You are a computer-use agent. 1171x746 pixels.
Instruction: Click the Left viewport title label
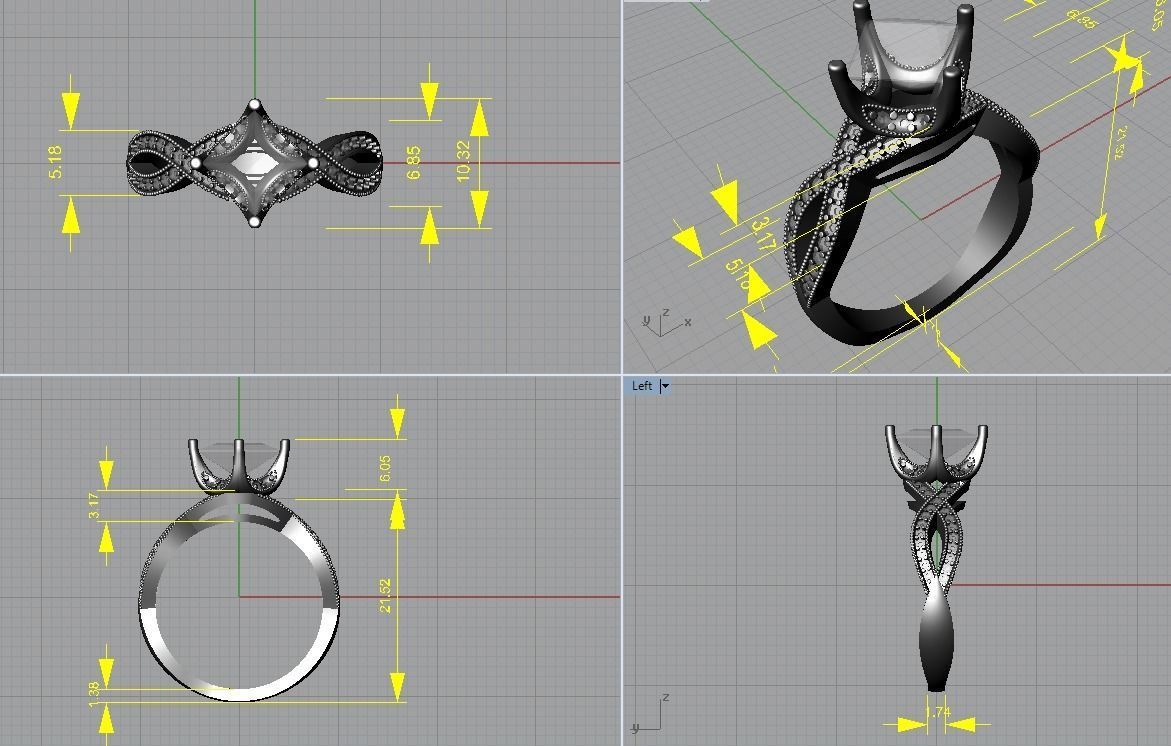pos(642,386)
